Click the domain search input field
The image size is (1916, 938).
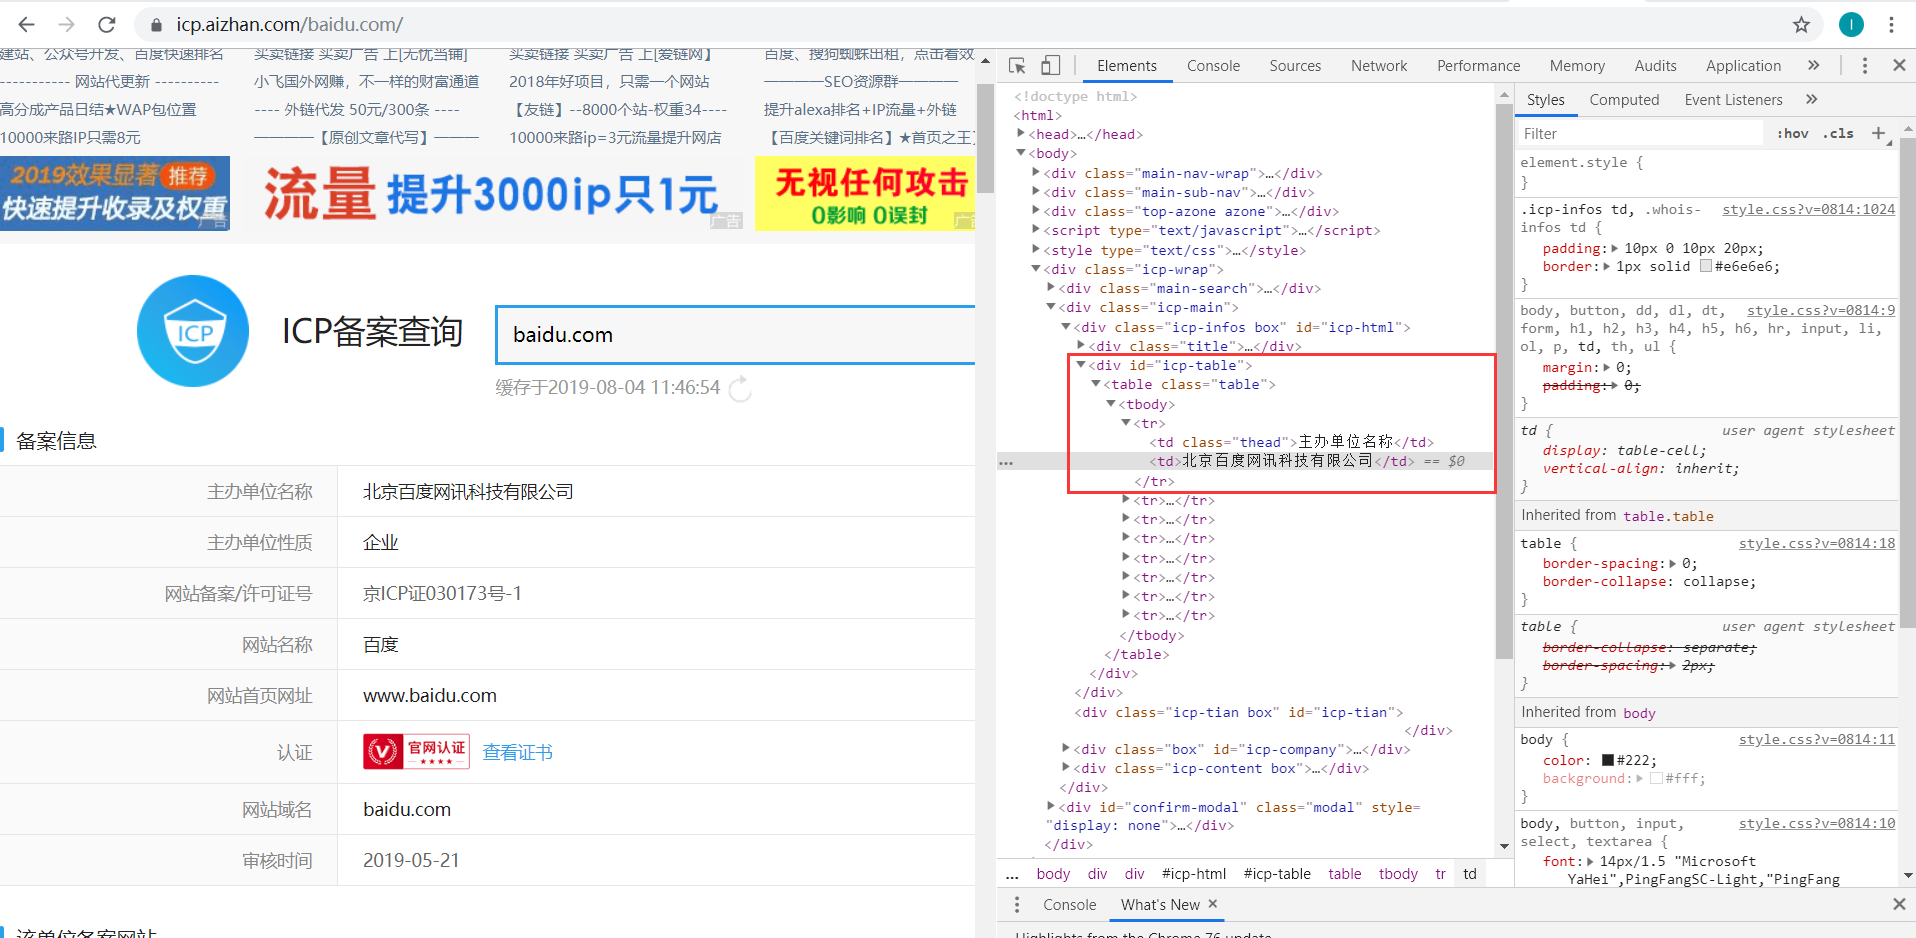[736, 335]
